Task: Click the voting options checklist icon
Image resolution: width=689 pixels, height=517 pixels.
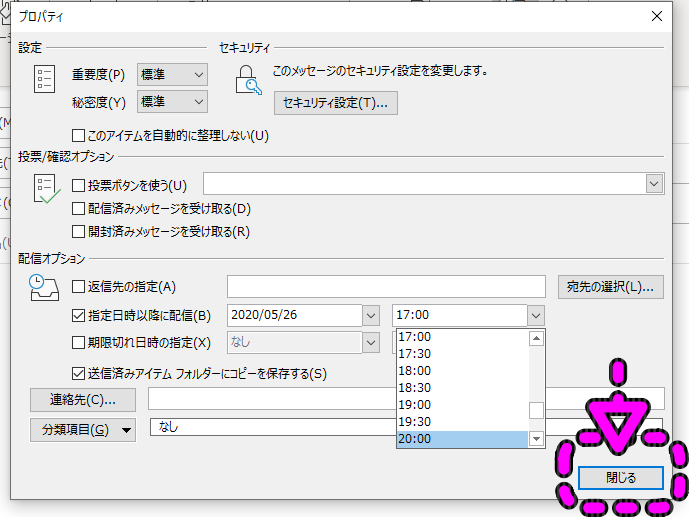Action: 46,189
